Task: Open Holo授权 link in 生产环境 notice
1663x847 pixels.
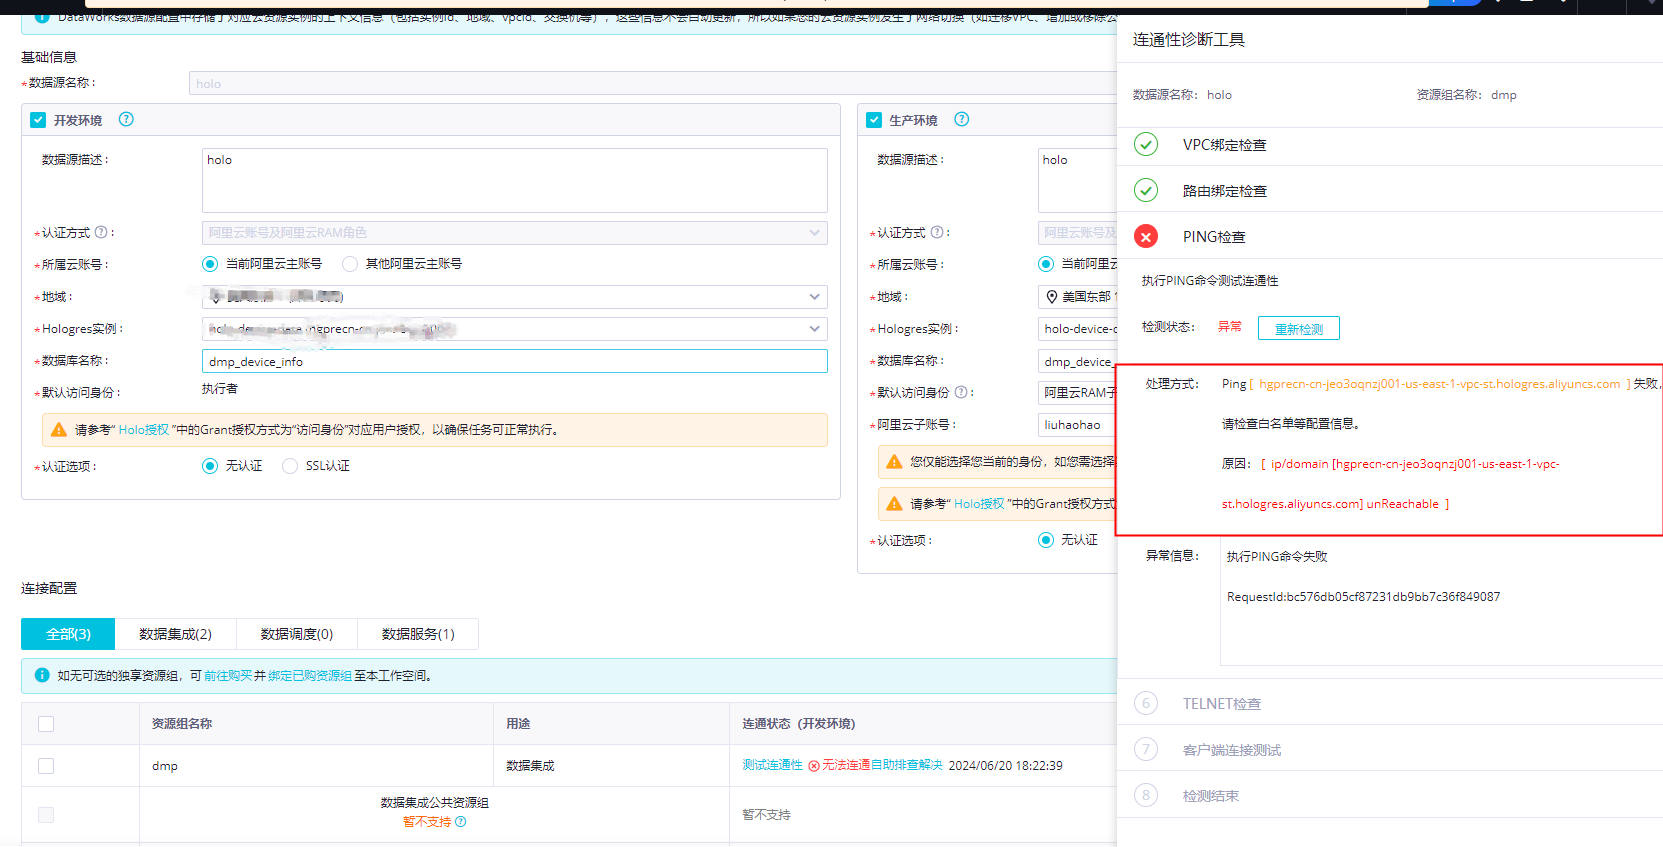Action: 979,504
